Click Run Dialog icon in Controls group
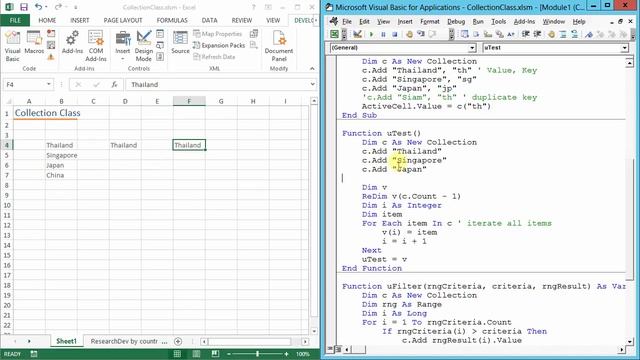 (x=160, y=57)
